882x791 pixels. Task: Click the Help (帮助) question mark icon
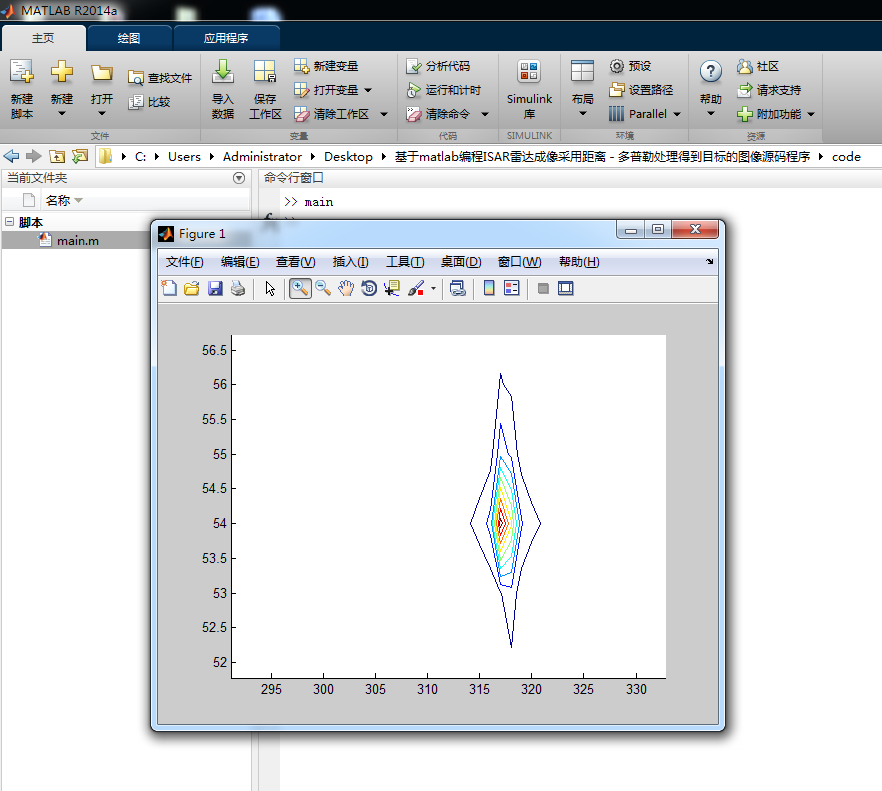[711, 71]
